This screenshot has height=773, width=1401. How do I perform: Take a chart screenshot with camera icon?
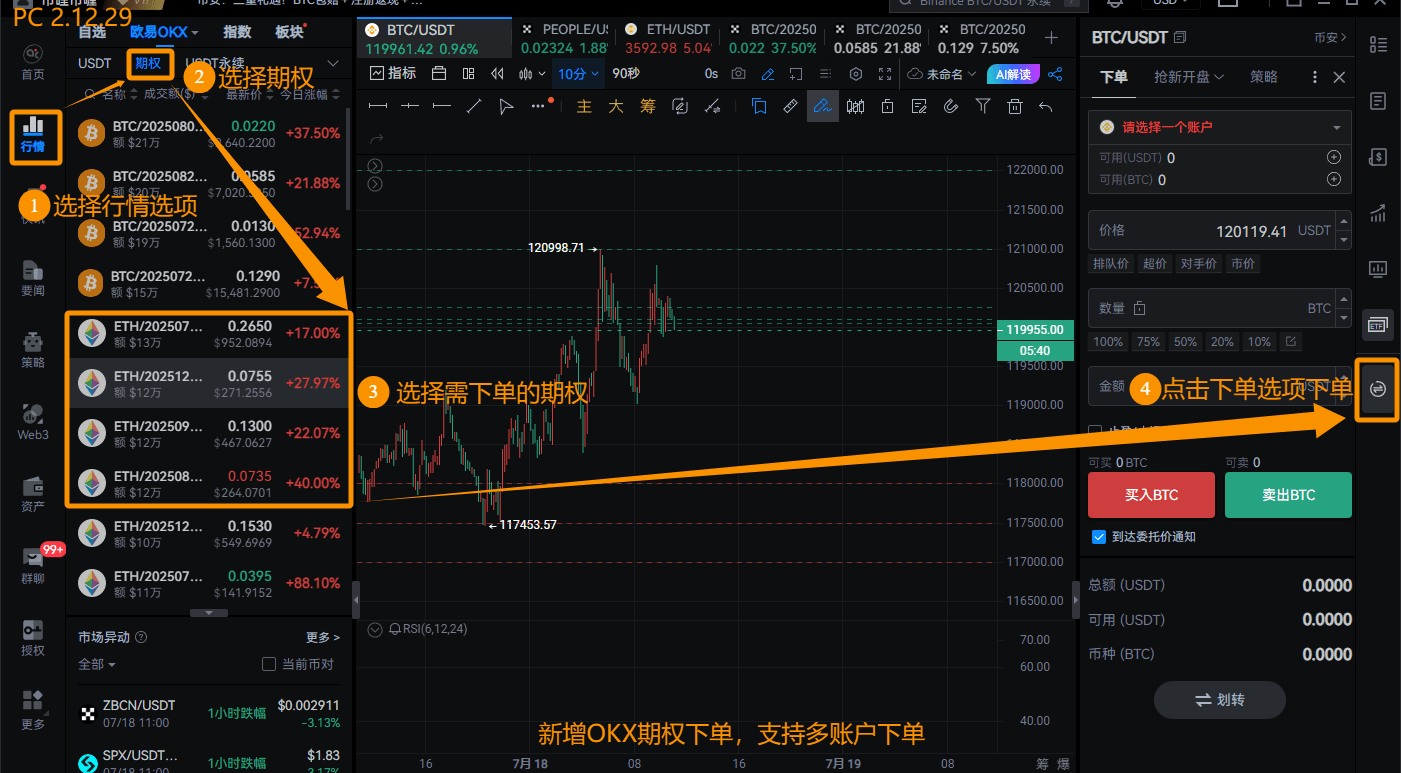pyautogui.click(x=738, y=73)
